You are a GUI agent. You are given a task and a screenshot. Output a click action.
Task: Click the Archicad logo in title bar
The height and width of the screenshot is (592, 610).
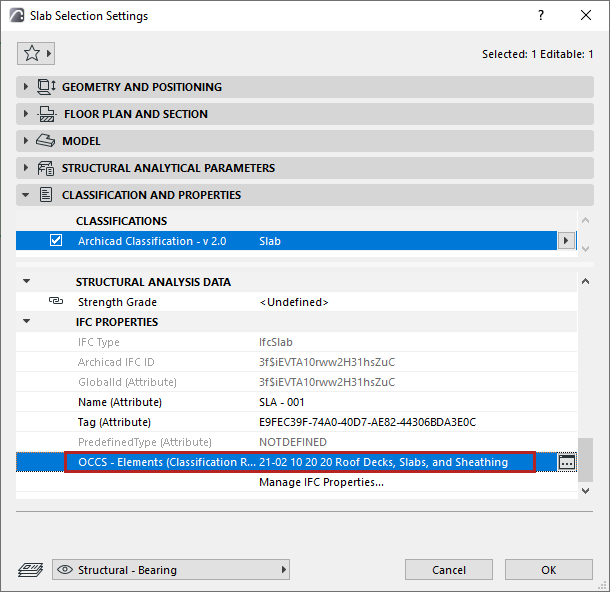(17, 16)
